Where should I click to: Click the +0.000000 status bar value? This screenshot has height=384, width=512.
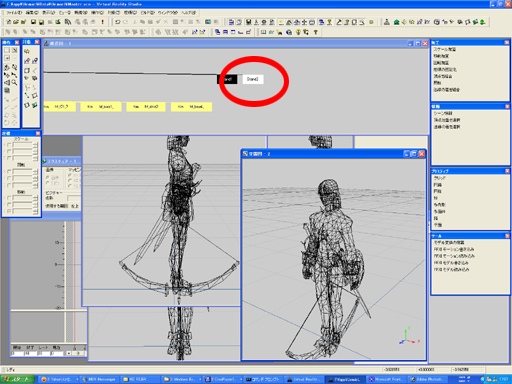426,370
